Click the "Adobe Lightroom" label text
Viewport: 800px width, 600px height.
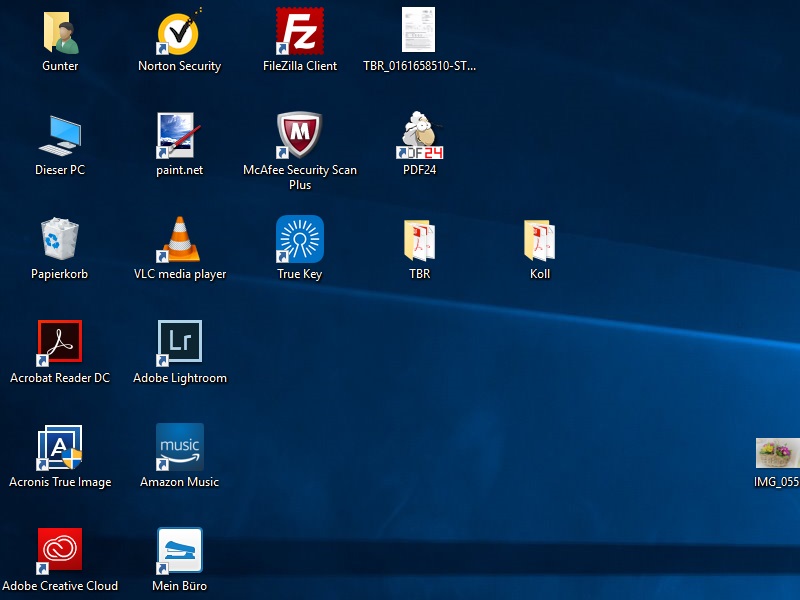(180, 378)
